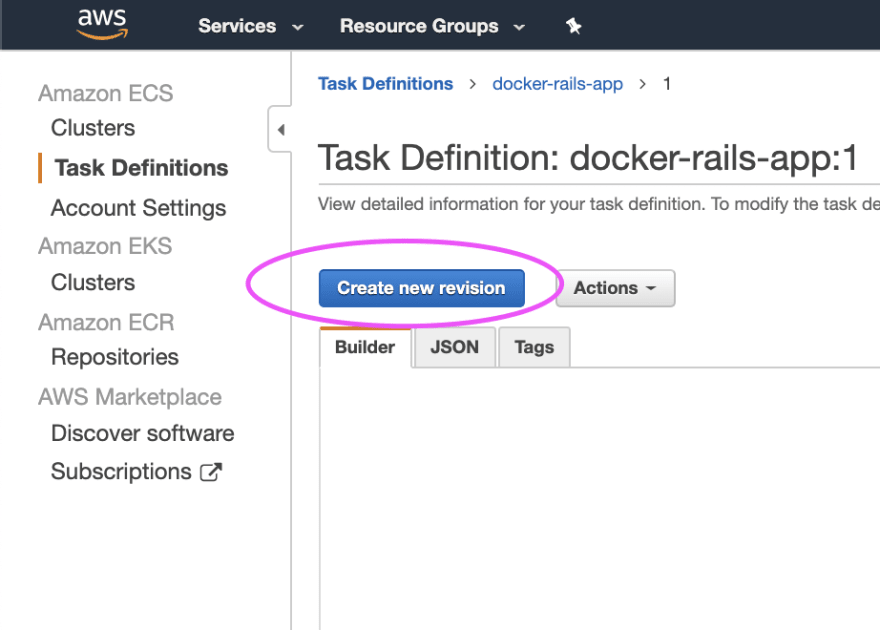880x630 pixels.
Task: Click the AWS Marketplace section heading
Action: (130, 397)
